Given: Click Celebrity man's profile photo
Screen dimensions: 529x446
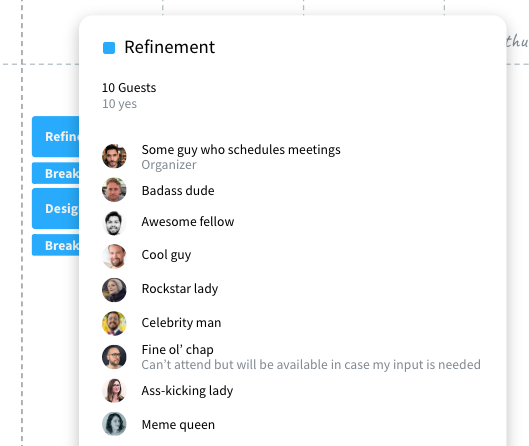Looking at the screenshot, I should click(114, 323).
